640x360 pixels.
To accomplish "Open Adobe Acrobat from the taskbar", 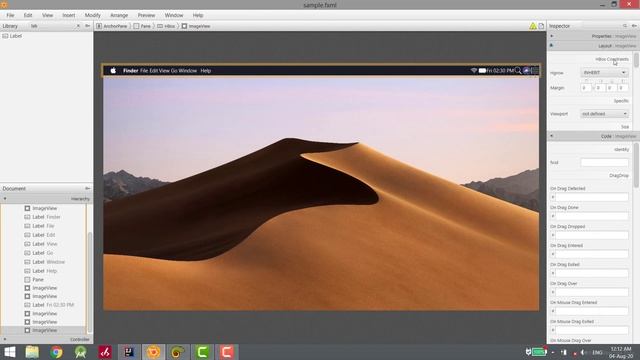I will [x=105, y=352].
